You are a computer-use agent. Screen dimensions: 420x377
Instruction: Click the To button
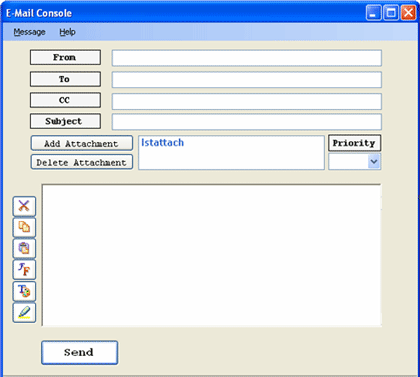pyautogui.click(x=65, y=79)
